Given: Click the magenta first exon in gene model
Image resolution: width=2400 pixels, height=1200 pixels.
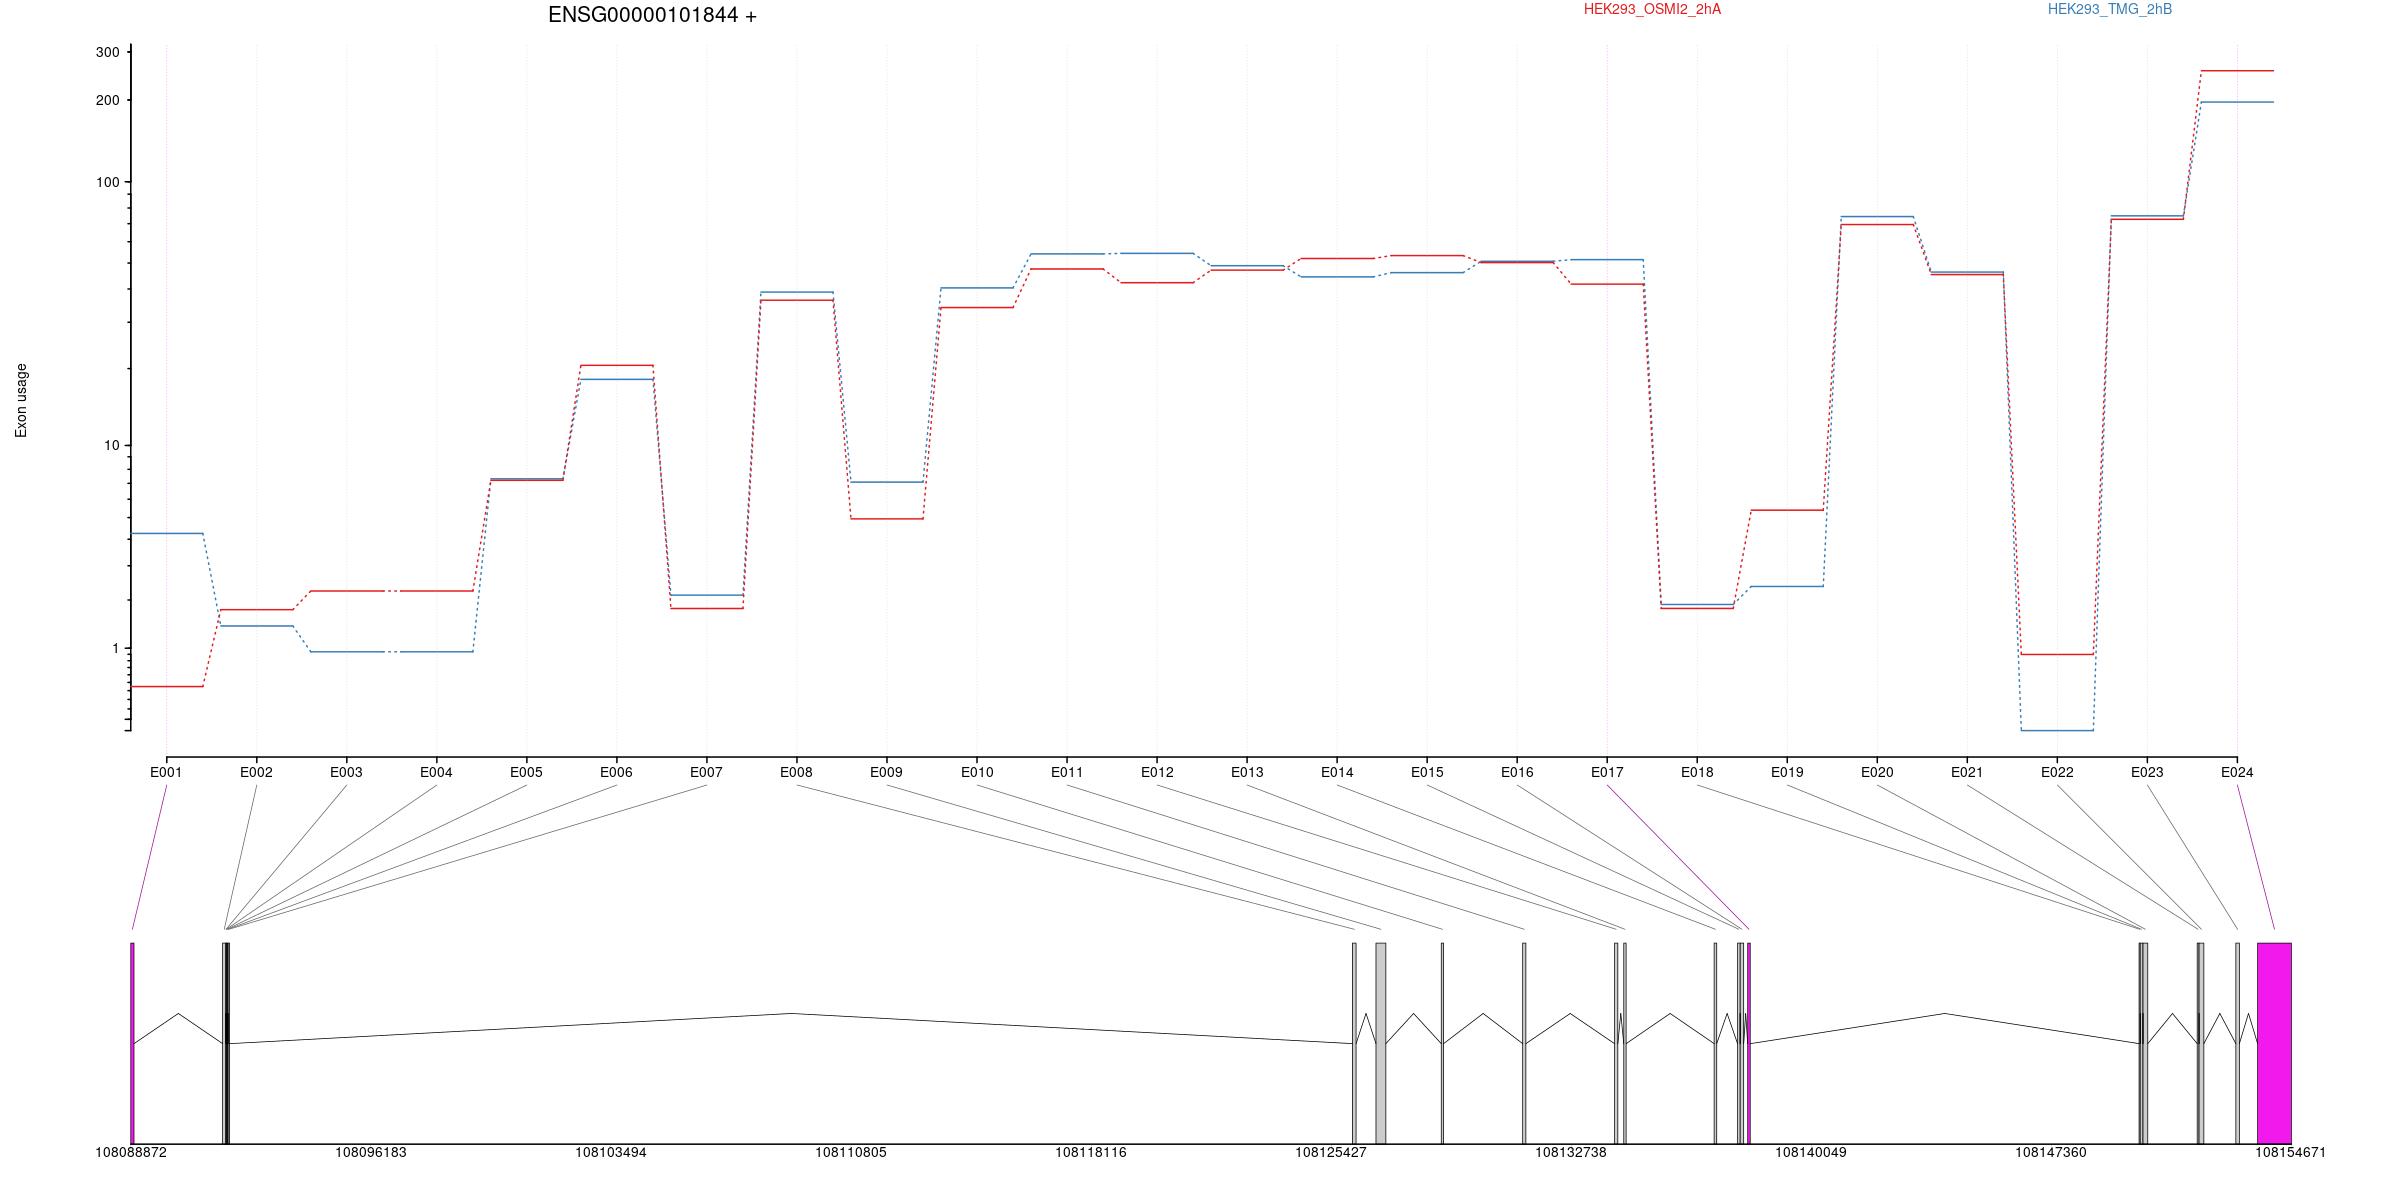Looking at the screenshot, I should pos(132,1043).
